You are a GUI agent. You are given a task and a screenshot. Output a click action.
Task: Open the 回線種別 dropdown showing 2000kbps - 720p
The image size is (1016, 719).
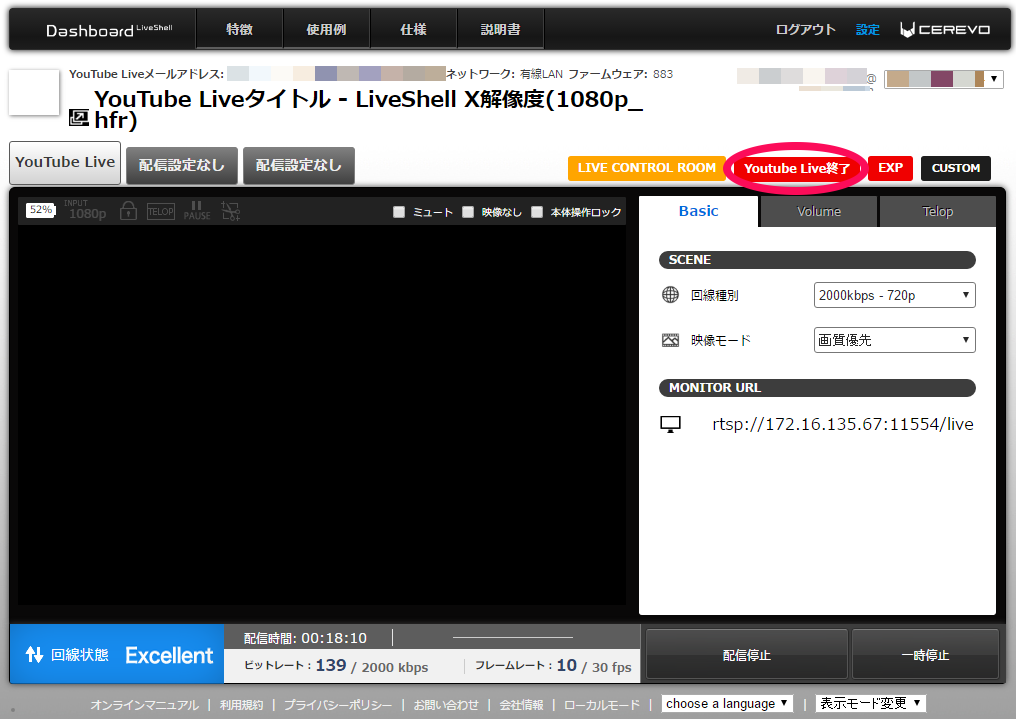tap(894, 295)
